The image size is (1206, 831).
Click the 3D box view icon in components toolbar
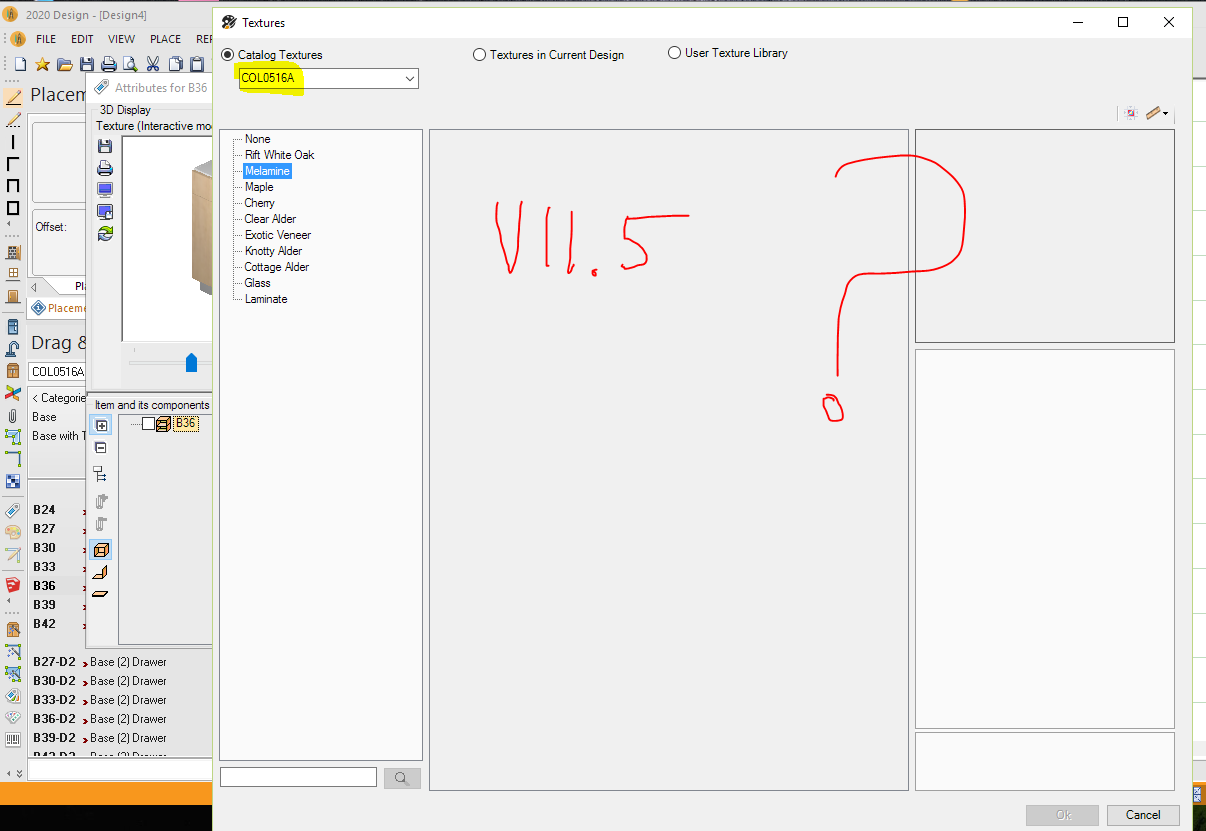pos(101,550)
